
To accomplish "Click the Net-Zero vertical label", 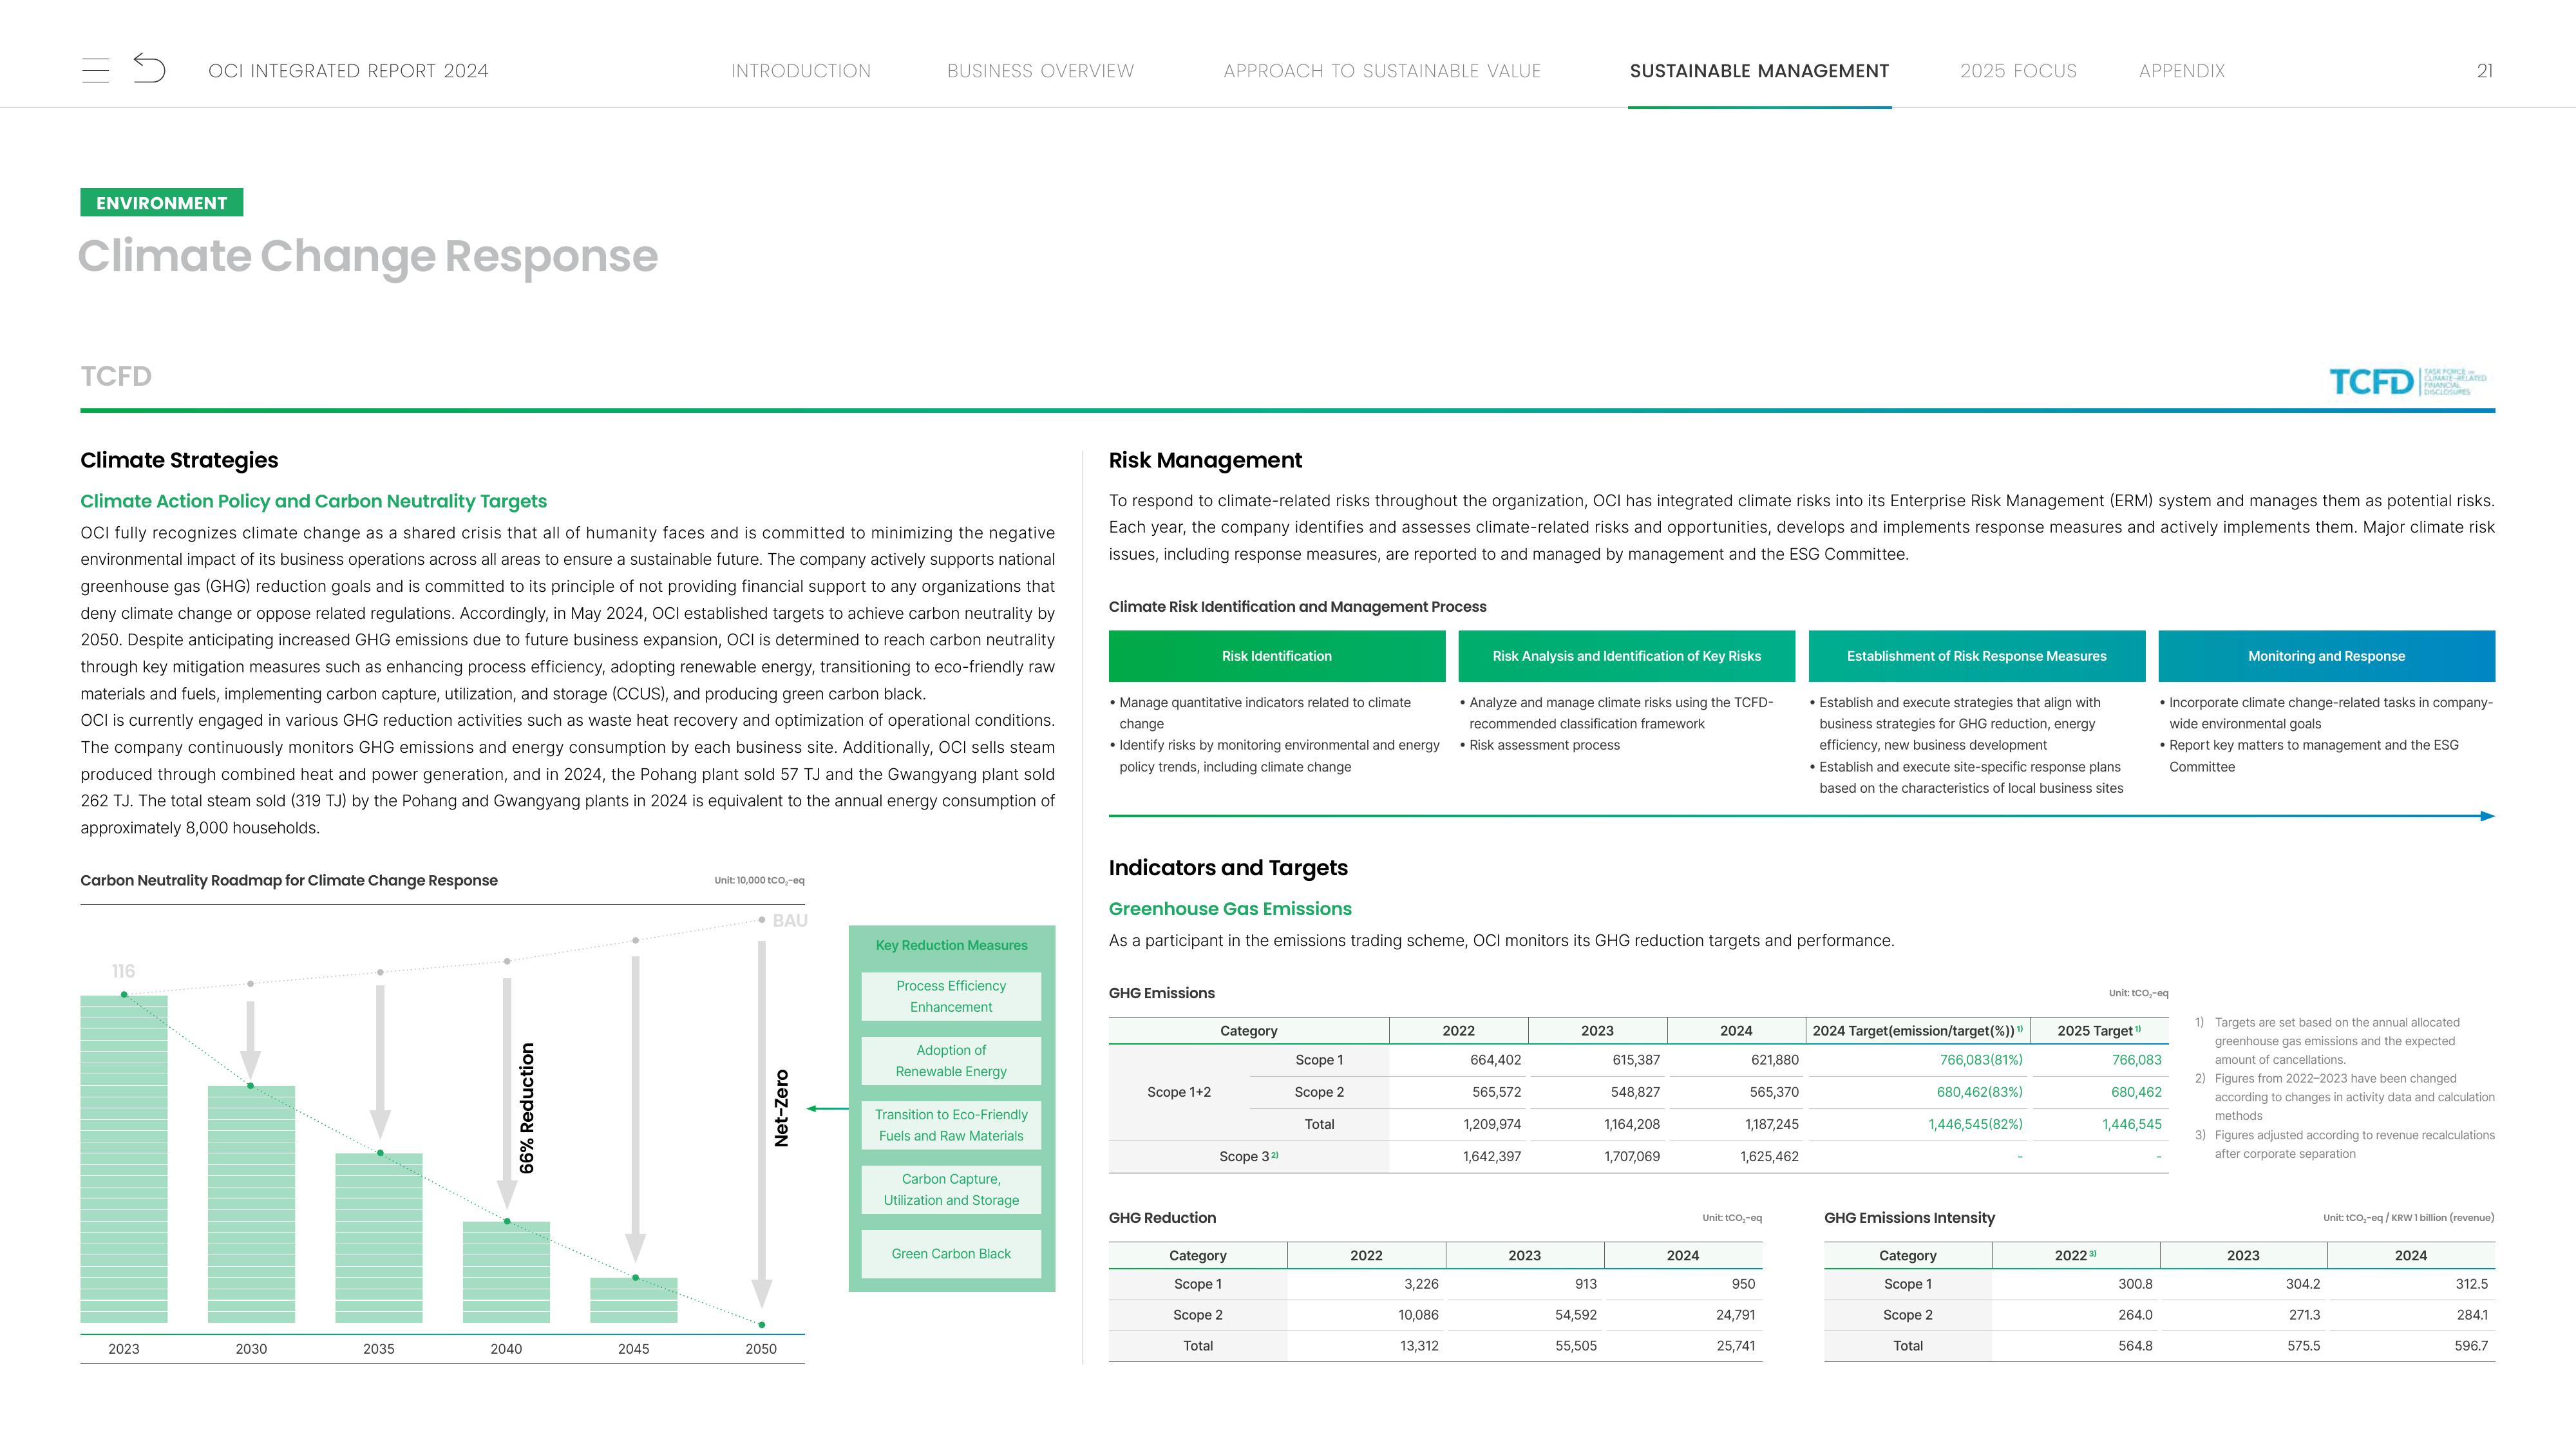I will pyautogui.click(x=782, y=1108).
